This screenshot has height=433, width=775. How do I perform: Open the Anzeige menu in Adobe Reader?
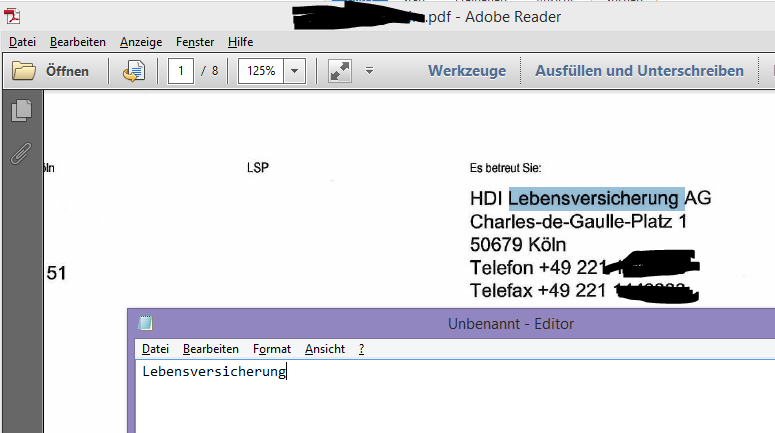(141, 42)
